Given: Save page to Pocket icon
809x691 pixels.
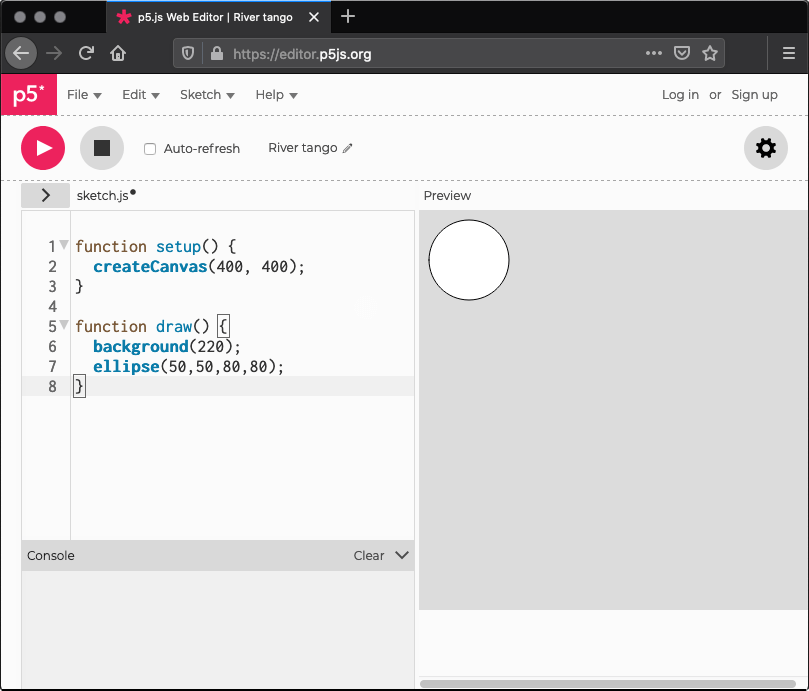Looking at the screenshot, I should point(682,53).
